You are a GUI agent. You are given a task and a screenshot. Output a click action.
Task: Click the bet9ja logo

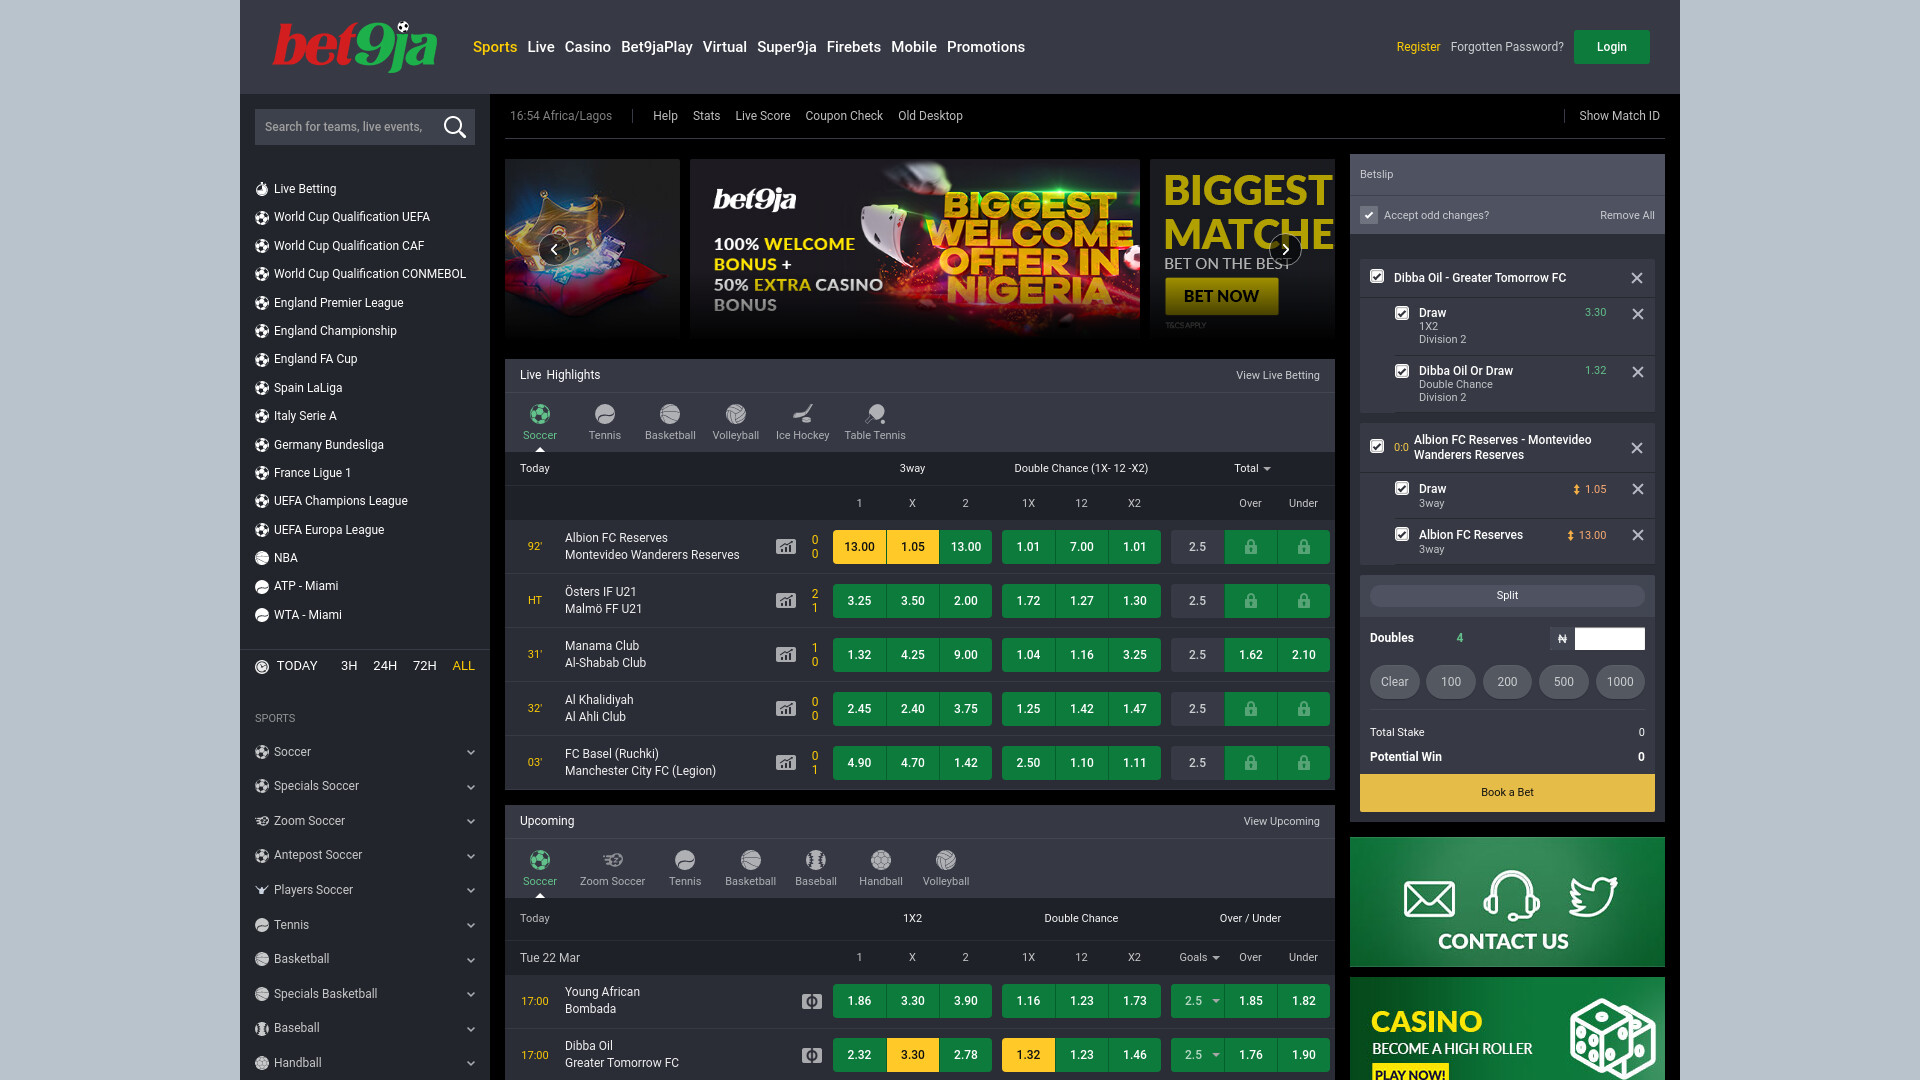tap(355, 47)
